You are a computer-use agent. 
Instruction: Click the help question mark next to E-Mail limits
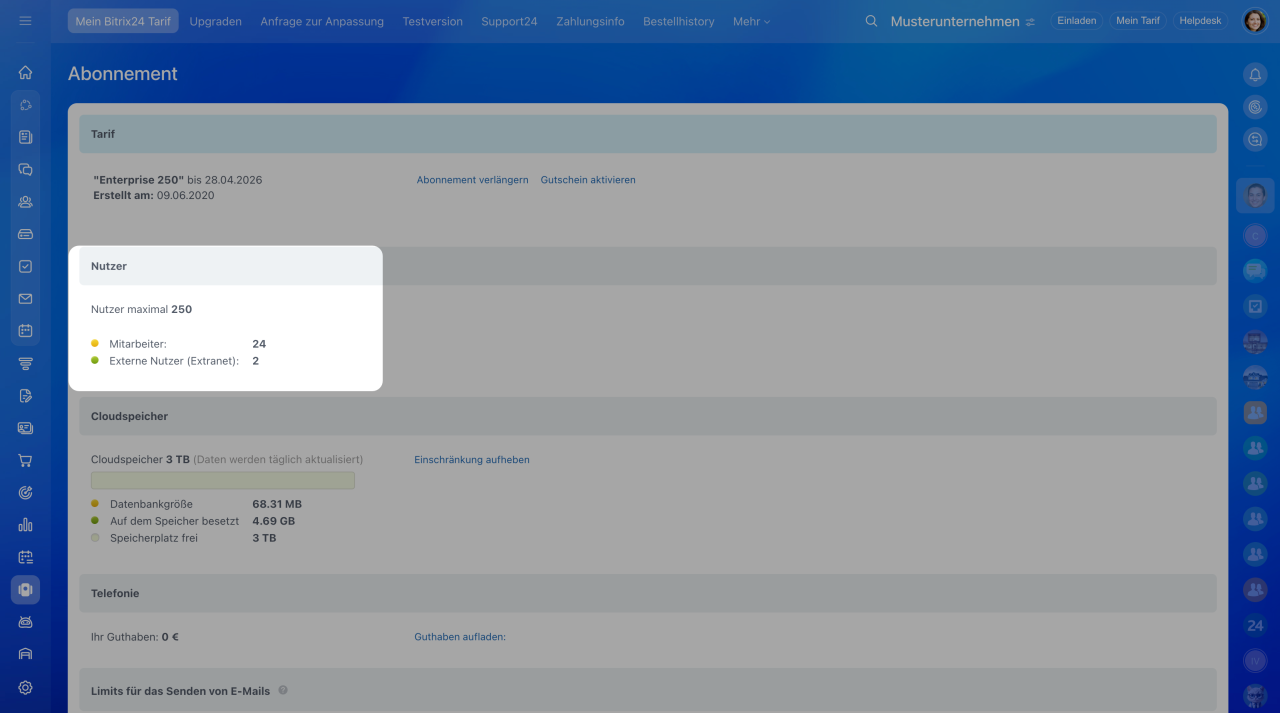coord(283,690)
